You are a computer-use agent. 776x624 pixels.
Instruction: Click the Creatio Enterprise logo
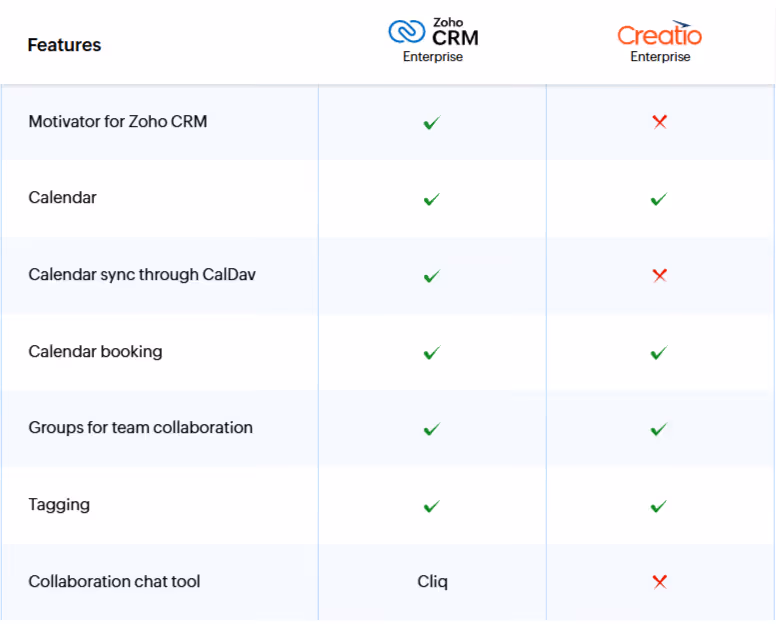[660, 41]
